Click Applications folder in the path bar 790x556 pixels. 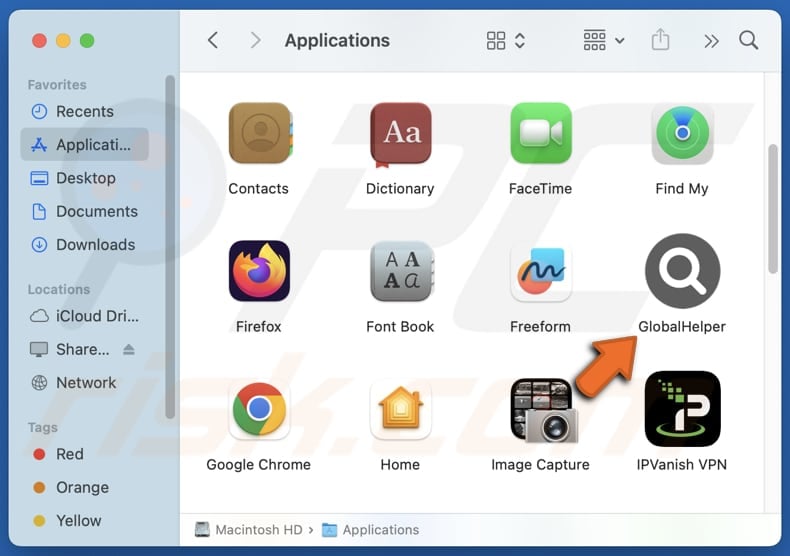point(370,530)
